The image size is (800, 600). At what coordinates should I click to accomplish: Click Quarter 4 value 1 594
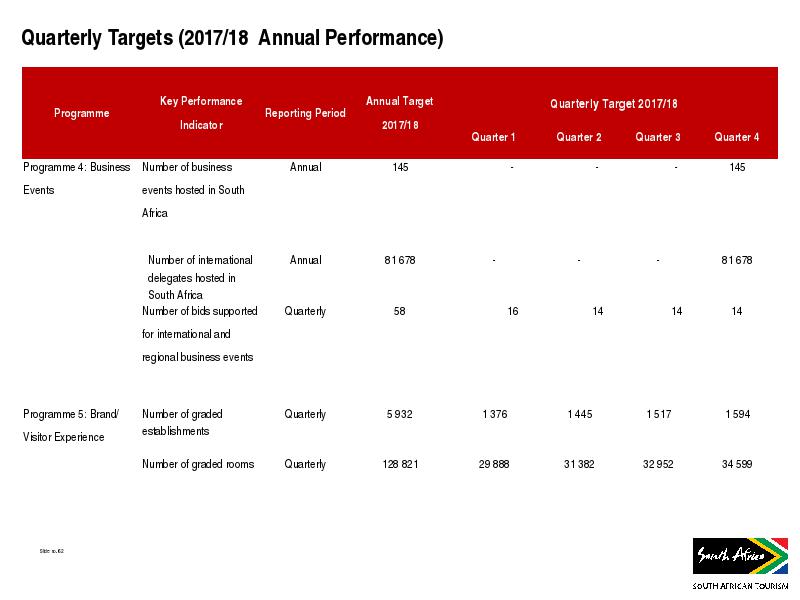(738, 414)
